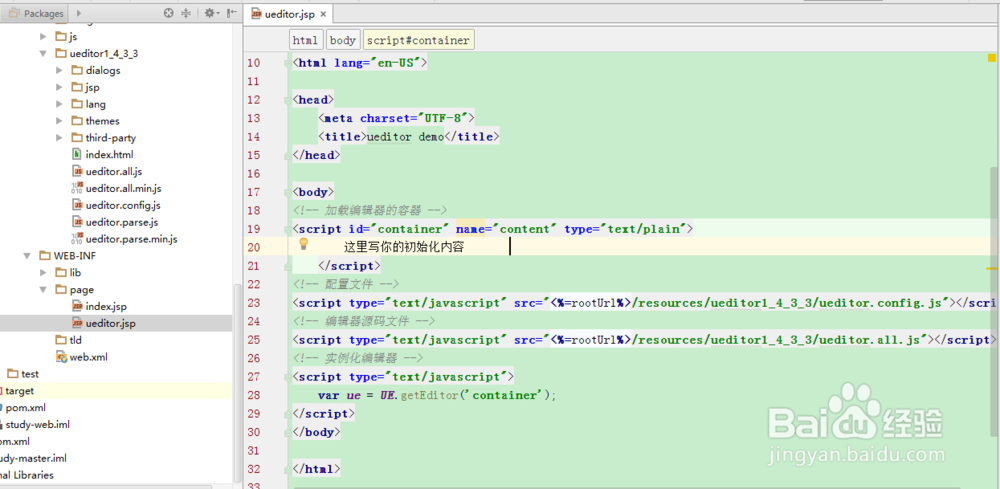Expand the themes folder arrow
The height and width of the screenshot is (489, 1000).
(59, 121)
